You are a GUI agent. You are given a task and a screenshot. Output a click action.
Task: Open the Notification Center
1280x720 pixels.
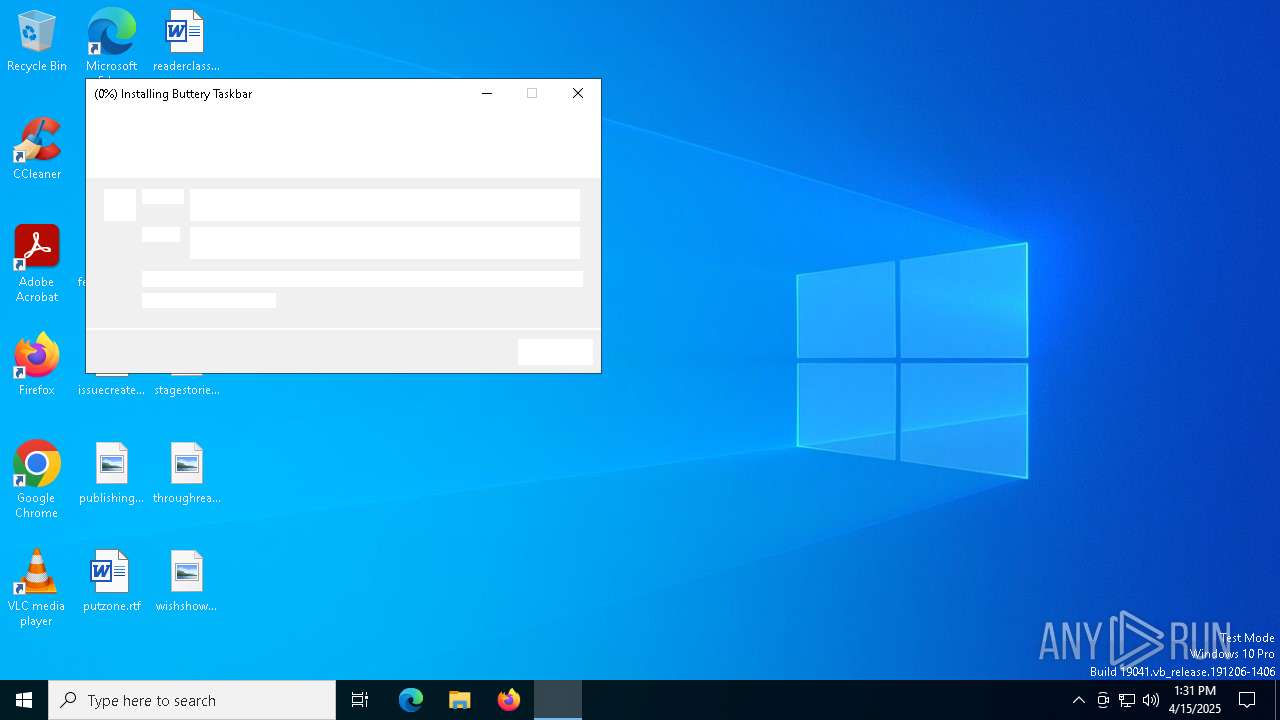pos(1247,700)
